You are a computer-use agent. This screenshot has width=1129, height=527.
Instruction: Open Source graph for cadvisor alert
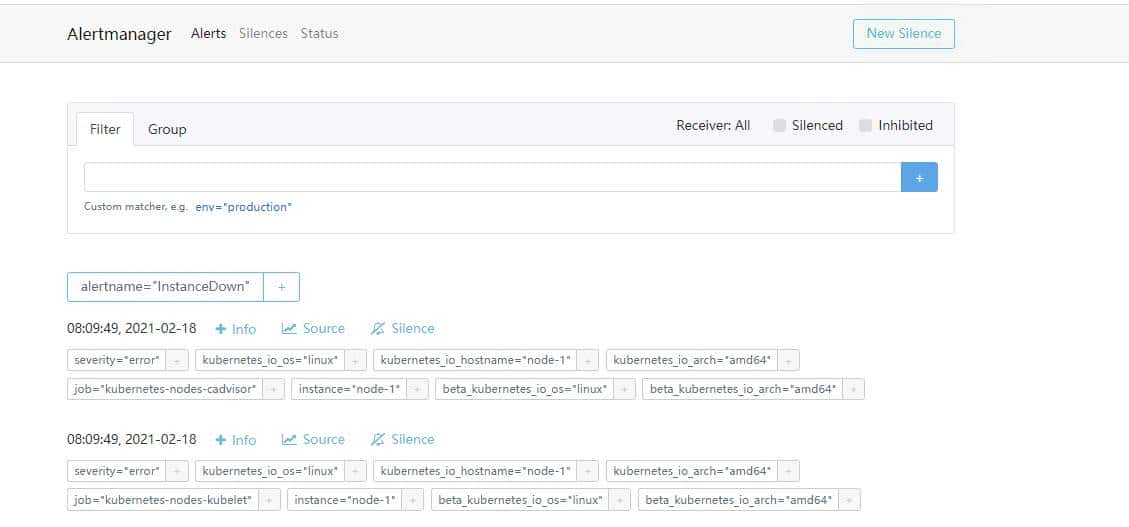click(x=313, y=328)
